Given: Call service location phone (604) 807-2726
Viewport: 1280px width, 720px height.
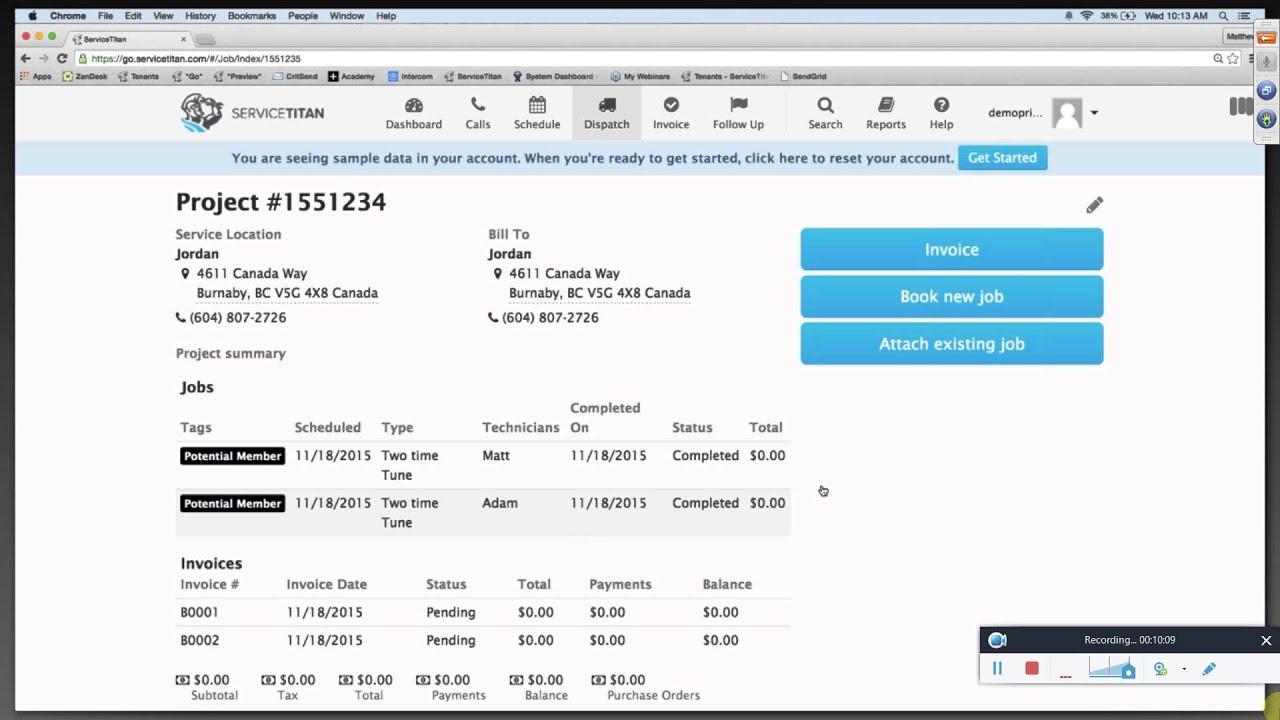Looking at the screenshot, I should tap(238, 317).
